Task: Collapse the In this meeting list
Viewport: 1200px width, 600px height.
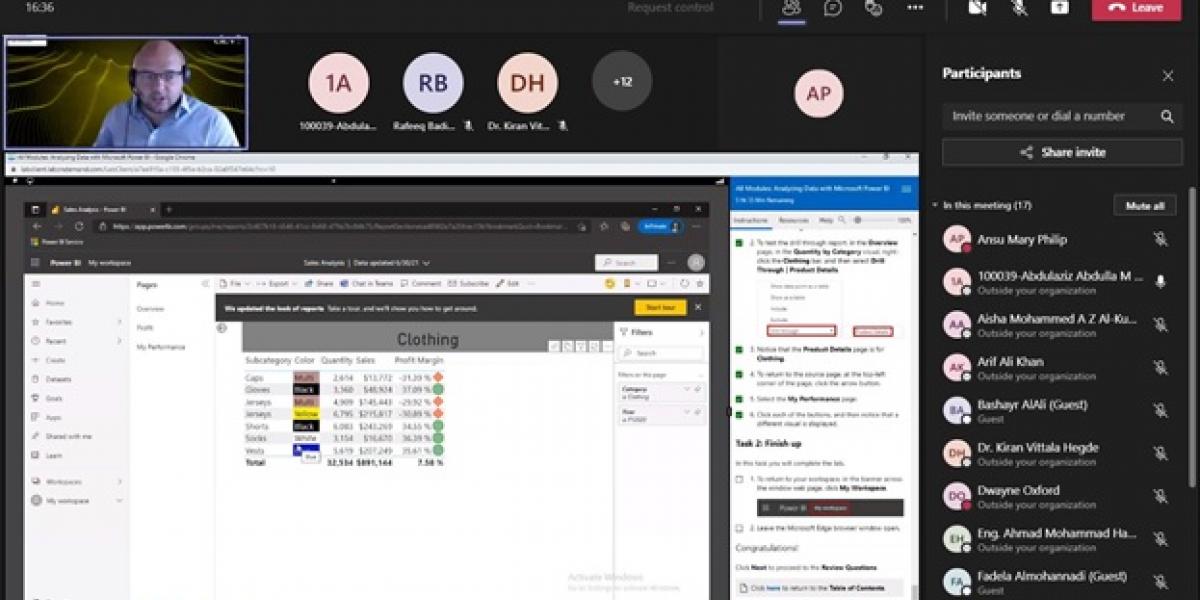Action: (935, 205)
